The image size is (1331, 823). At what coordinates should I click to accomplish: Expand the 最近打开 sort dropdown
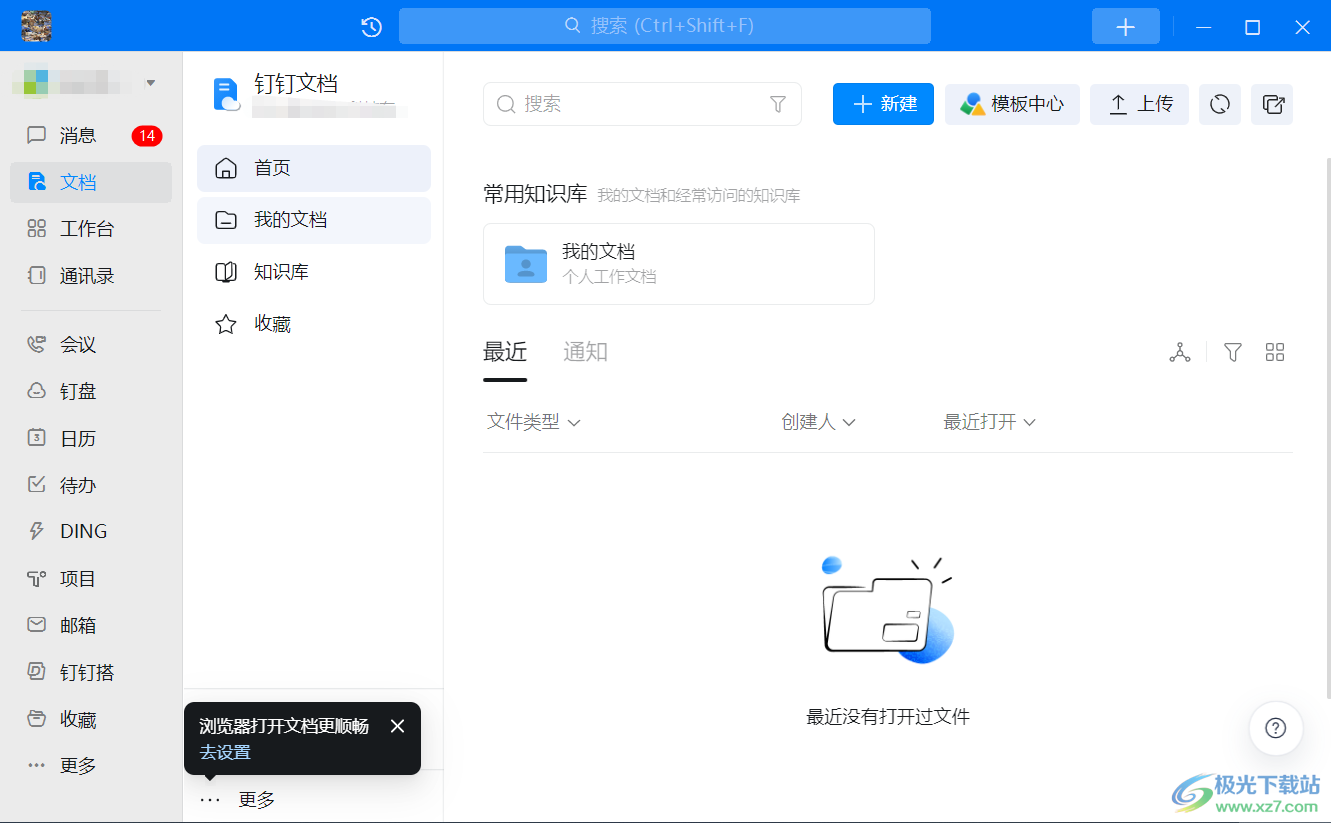point(989,422)
